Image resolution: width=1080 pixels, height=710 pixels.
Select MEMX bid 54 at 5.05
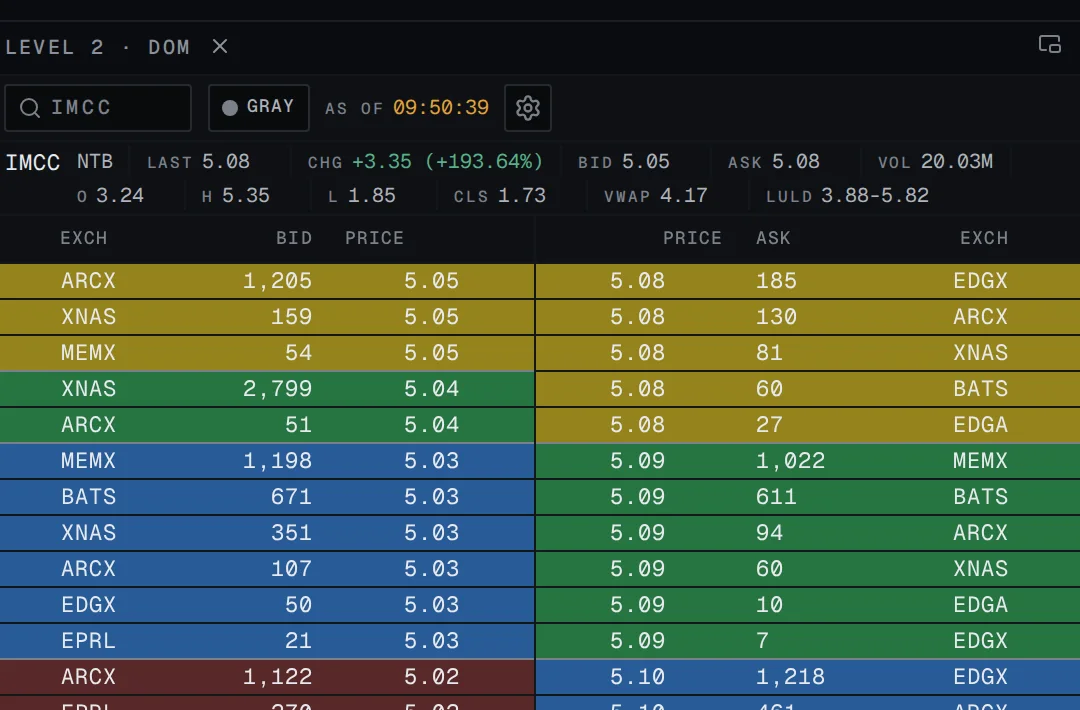pos(267,353)
